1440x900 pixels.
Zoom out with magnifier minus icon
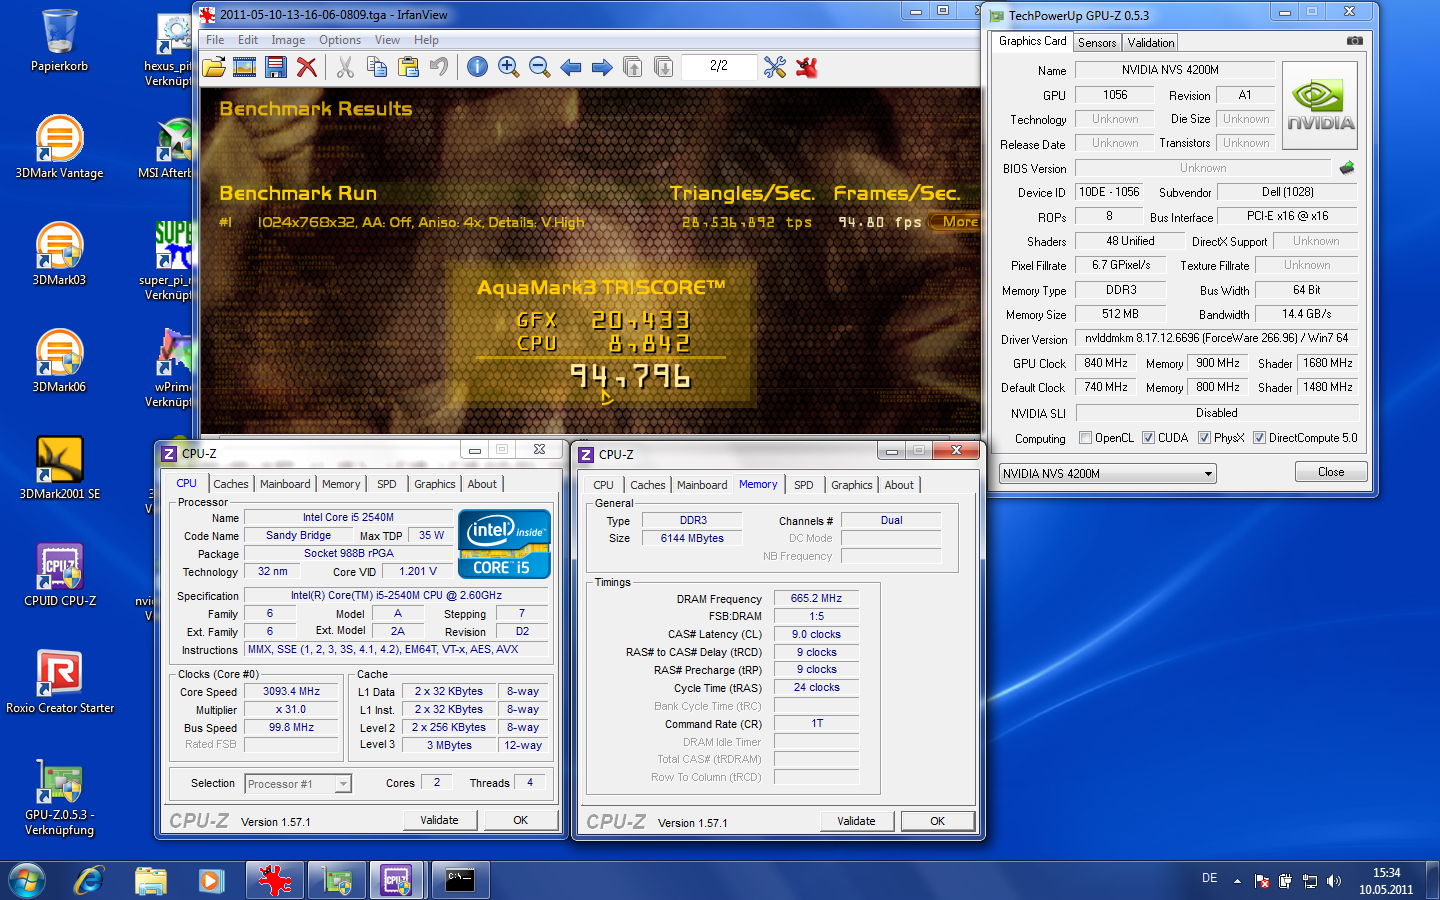click(539, 67)
